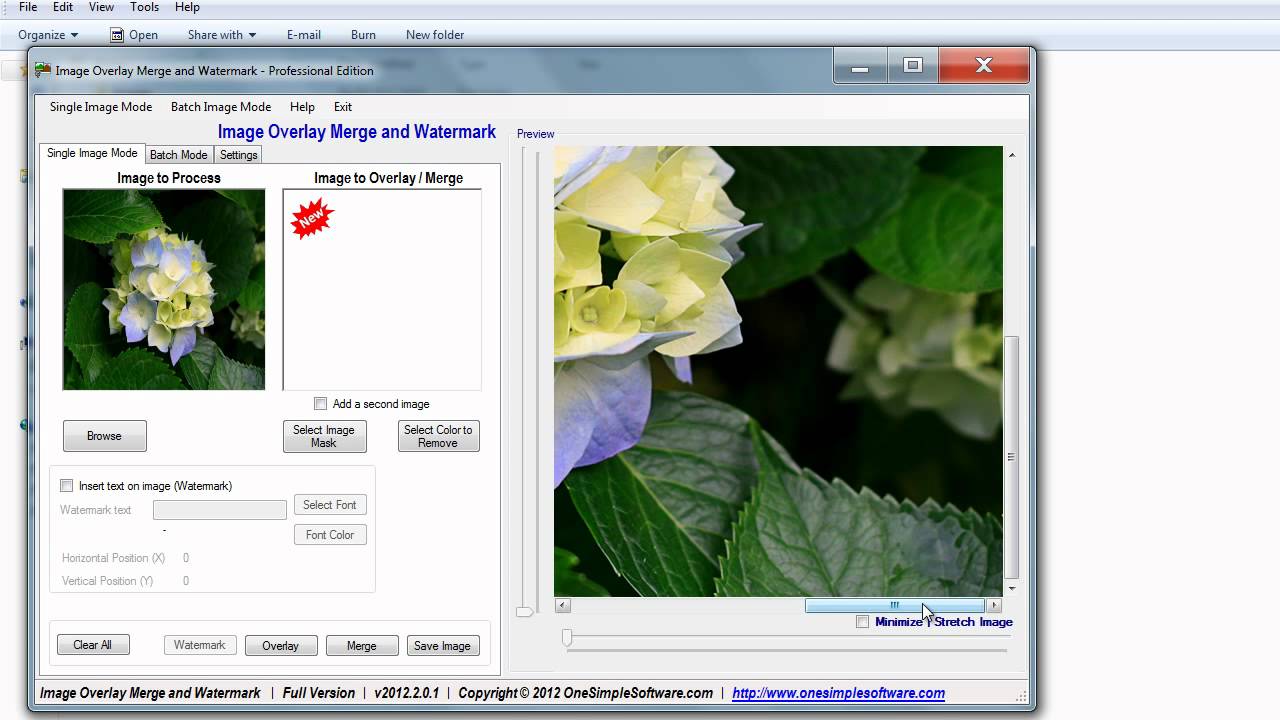The image size is (1280, 720).
Task: Open the application's Help menu
Action: point(302,107)
